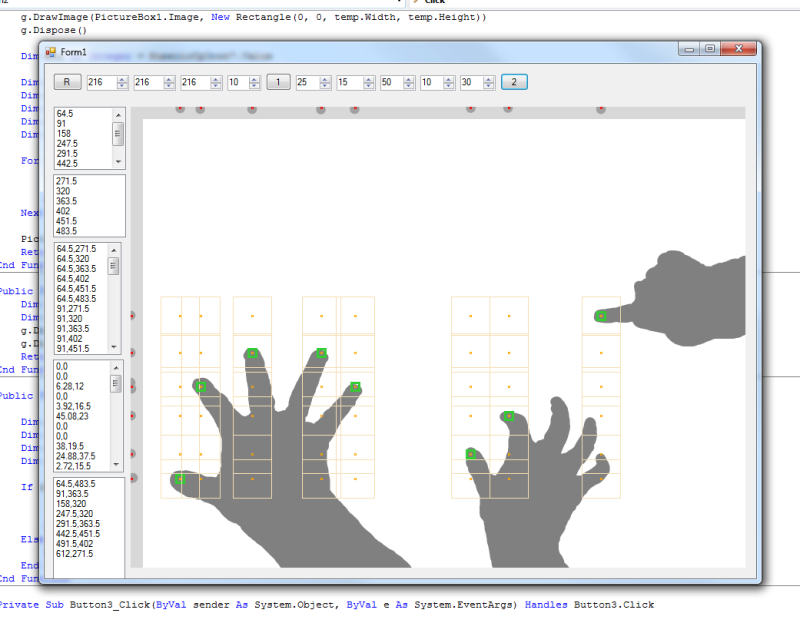The height and width of the screenshot is (623, 800).
Task: Select the "442.5" list row
Action: (x=67, y=164)
